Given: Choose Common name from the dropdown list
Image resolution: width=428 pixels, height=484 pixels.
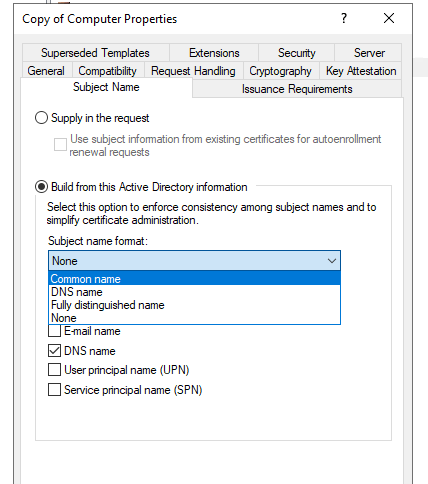Looking at the screenshot, I should [195, 279].
